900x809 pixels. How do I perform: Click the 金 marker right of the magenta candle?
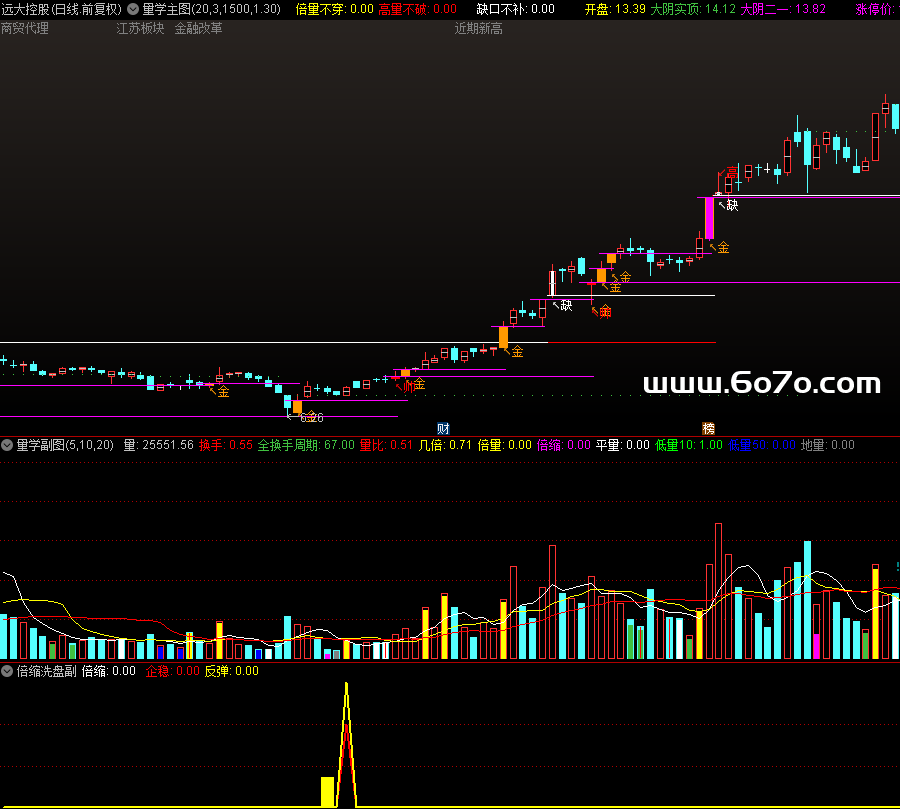pos(722,247)
